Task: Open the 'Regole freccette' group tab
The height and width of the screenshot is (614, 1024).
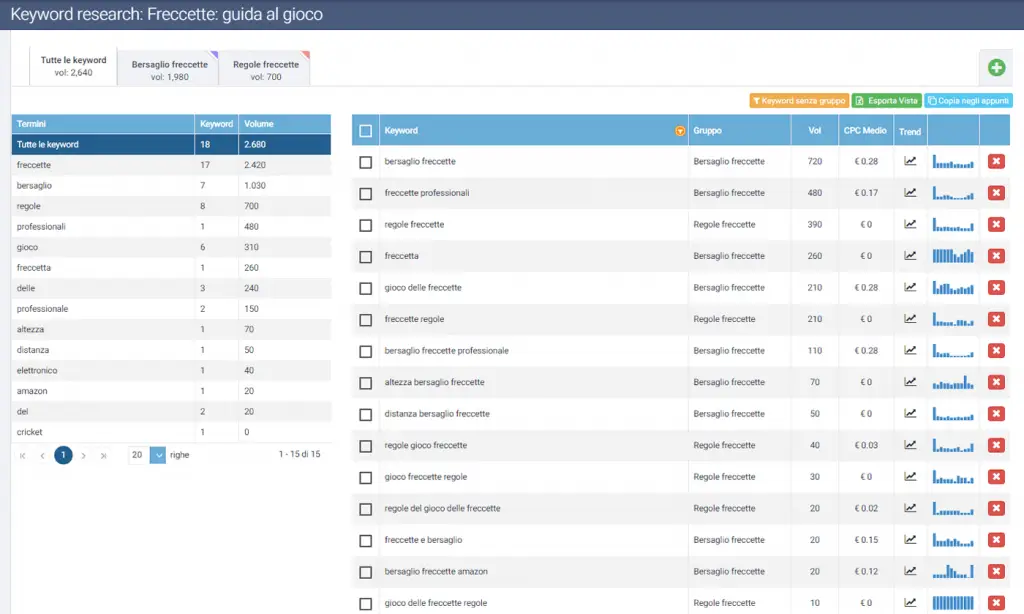Action: (x=265, y=70)
